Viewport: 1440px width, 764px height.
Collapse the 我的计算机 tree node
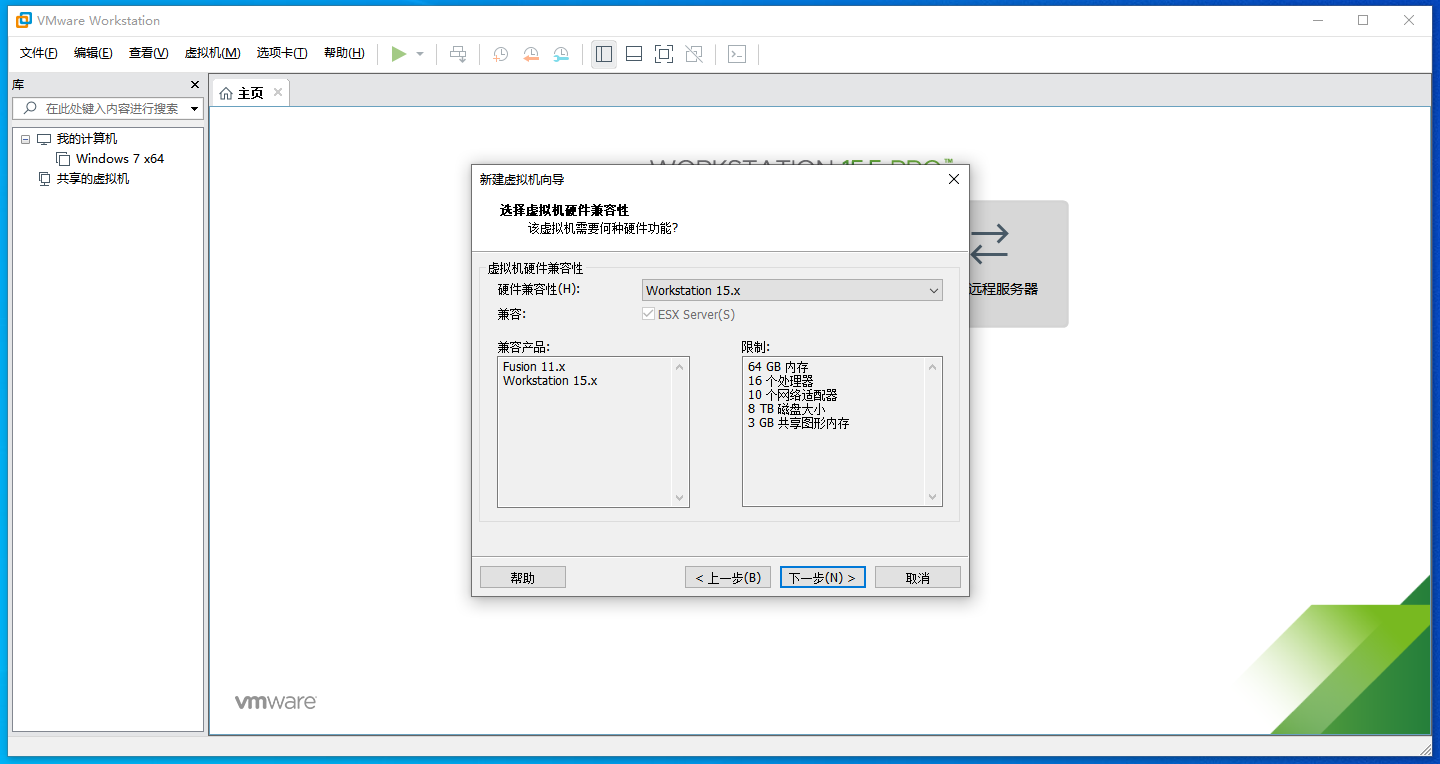coord(26,139)
